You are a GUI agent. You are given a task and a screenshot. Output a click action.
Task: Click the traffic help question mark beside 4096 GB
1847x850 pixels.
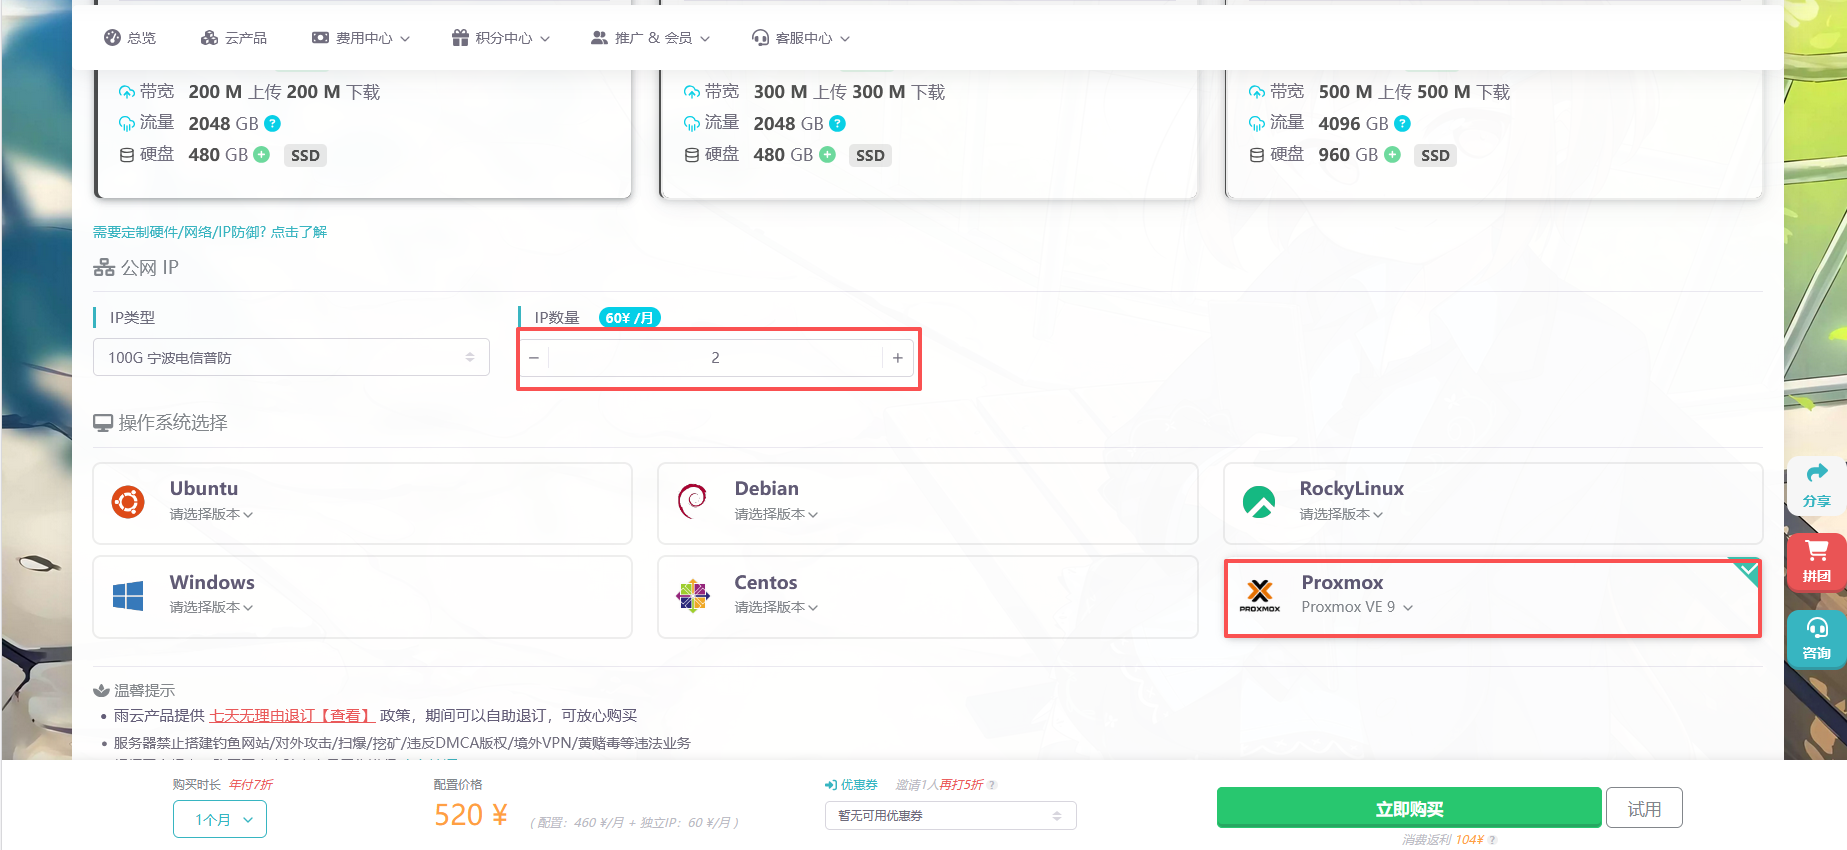click(1402, 123)
